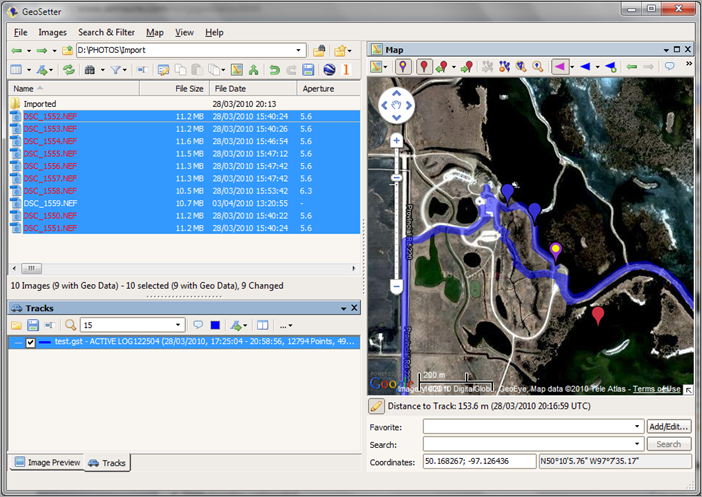The width and height of the screenshot is (702, 497).
Task: Uncheck the test.gst track checkbox
Action: point(29,343)
